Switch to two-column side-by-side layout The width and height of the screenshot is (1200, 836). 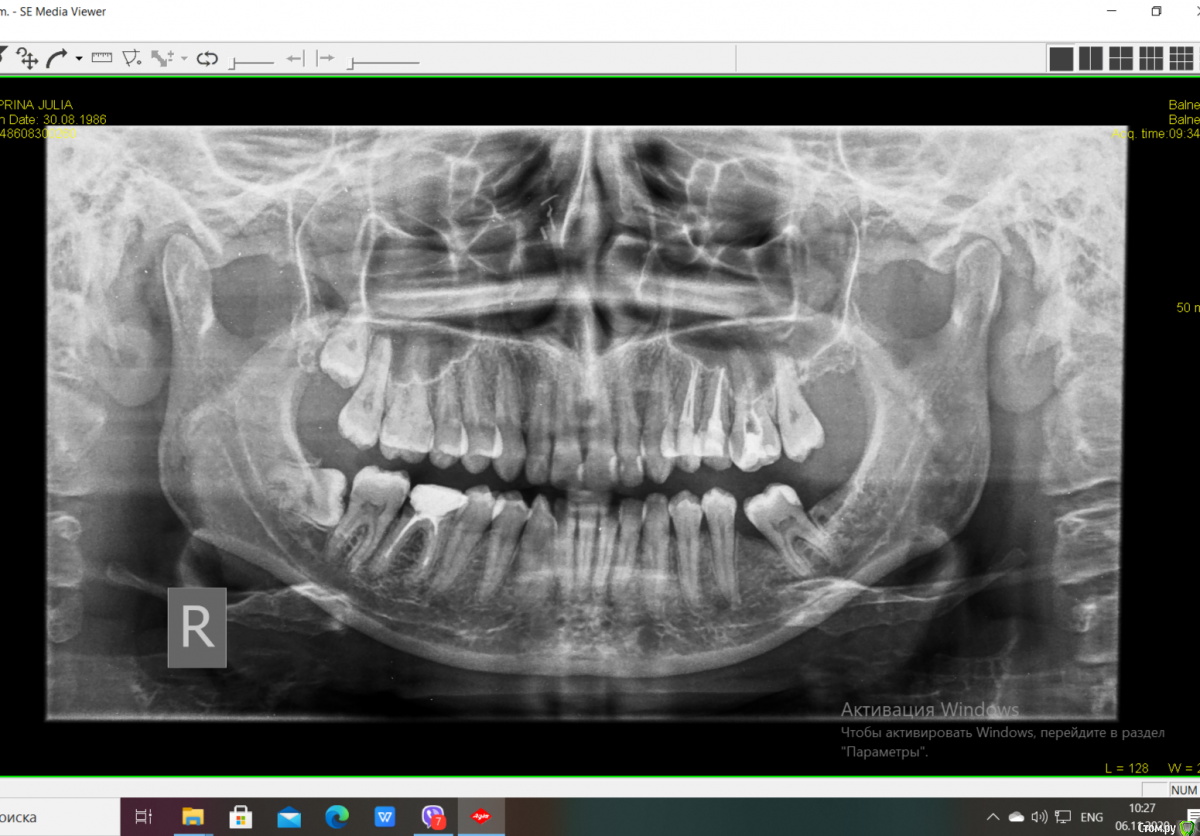1091,59
